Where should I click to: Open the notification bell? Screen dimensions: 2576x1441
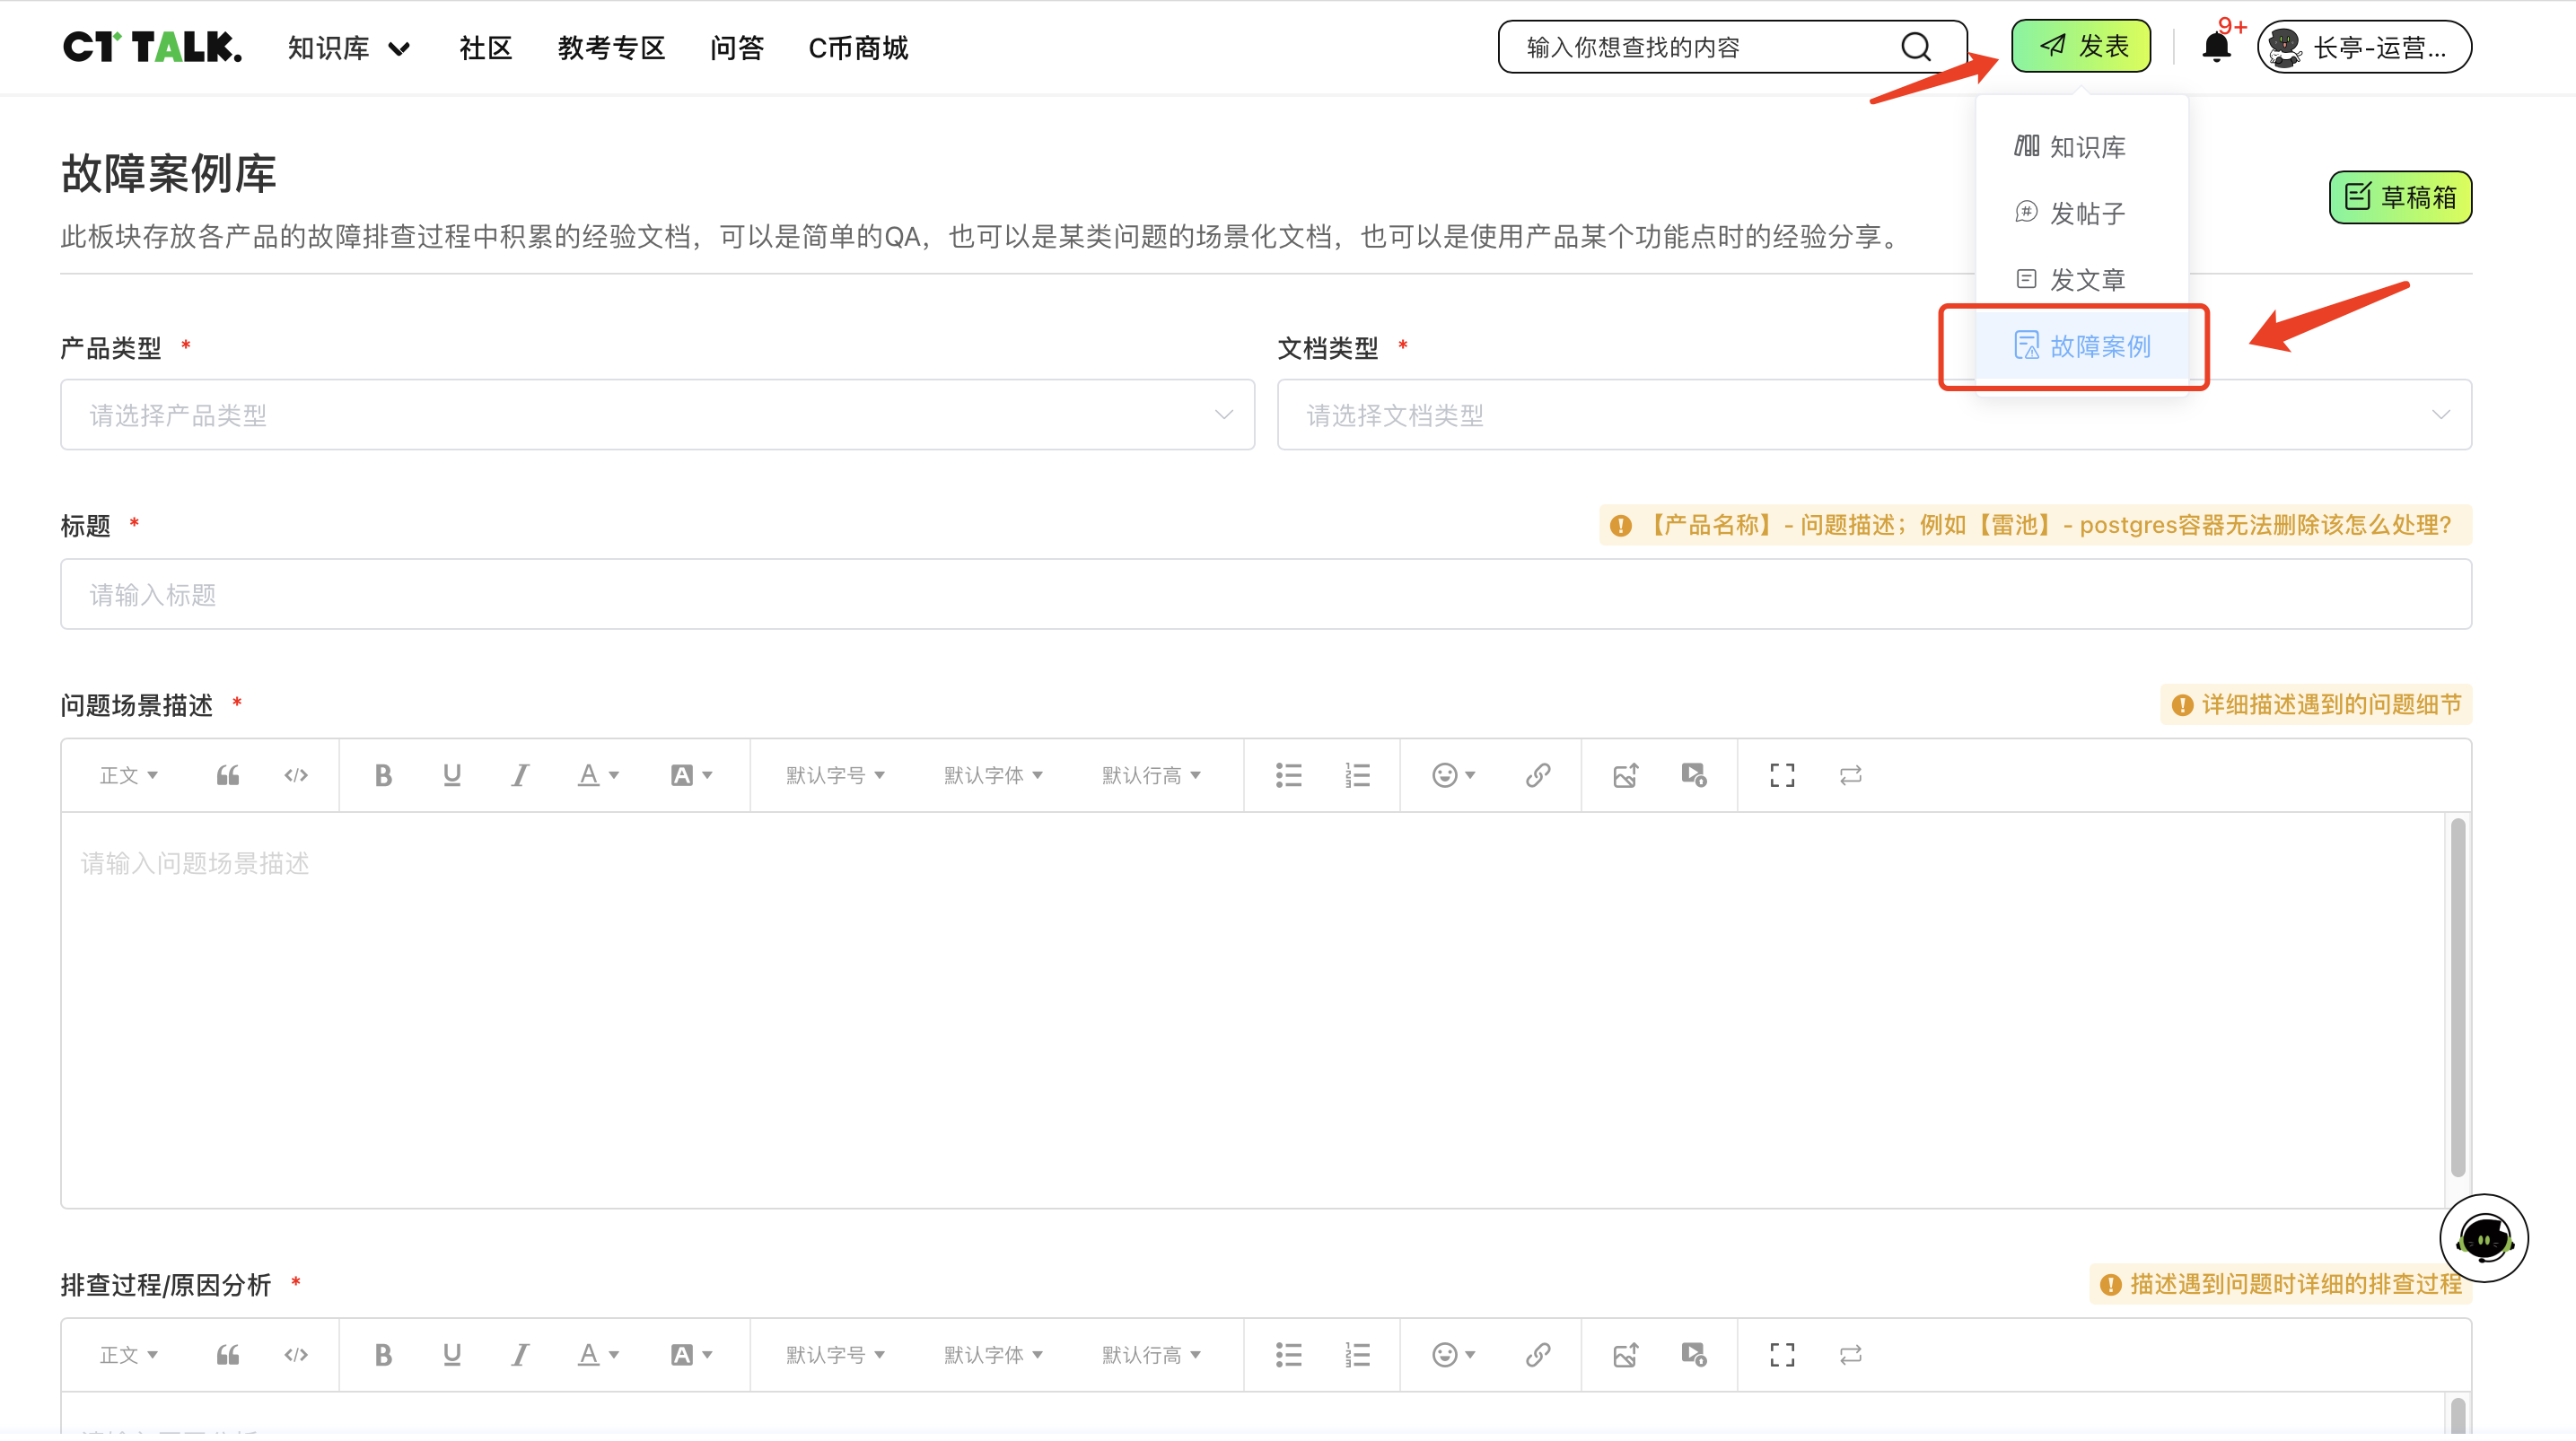pyautogui.click(x=2216, y=47)
